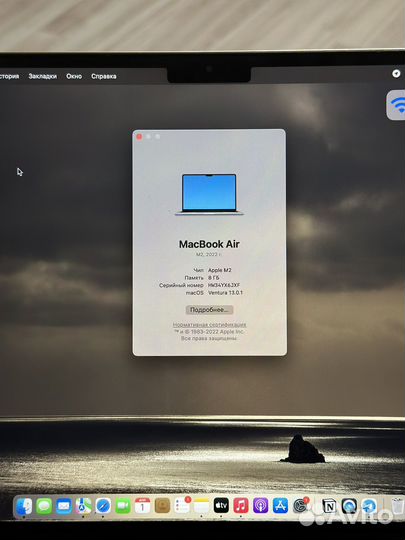Click the Подробнее... button

[209, 310]
